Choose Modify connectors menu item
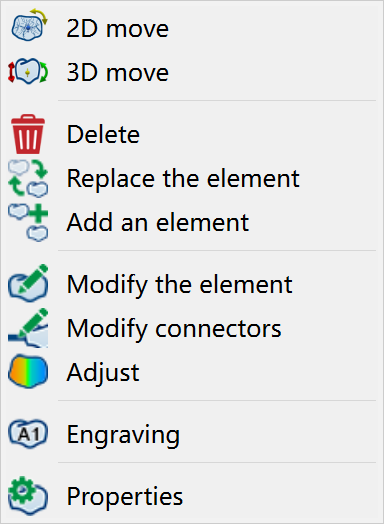Viewport: 384px width, 524px height. coord(192,328)
